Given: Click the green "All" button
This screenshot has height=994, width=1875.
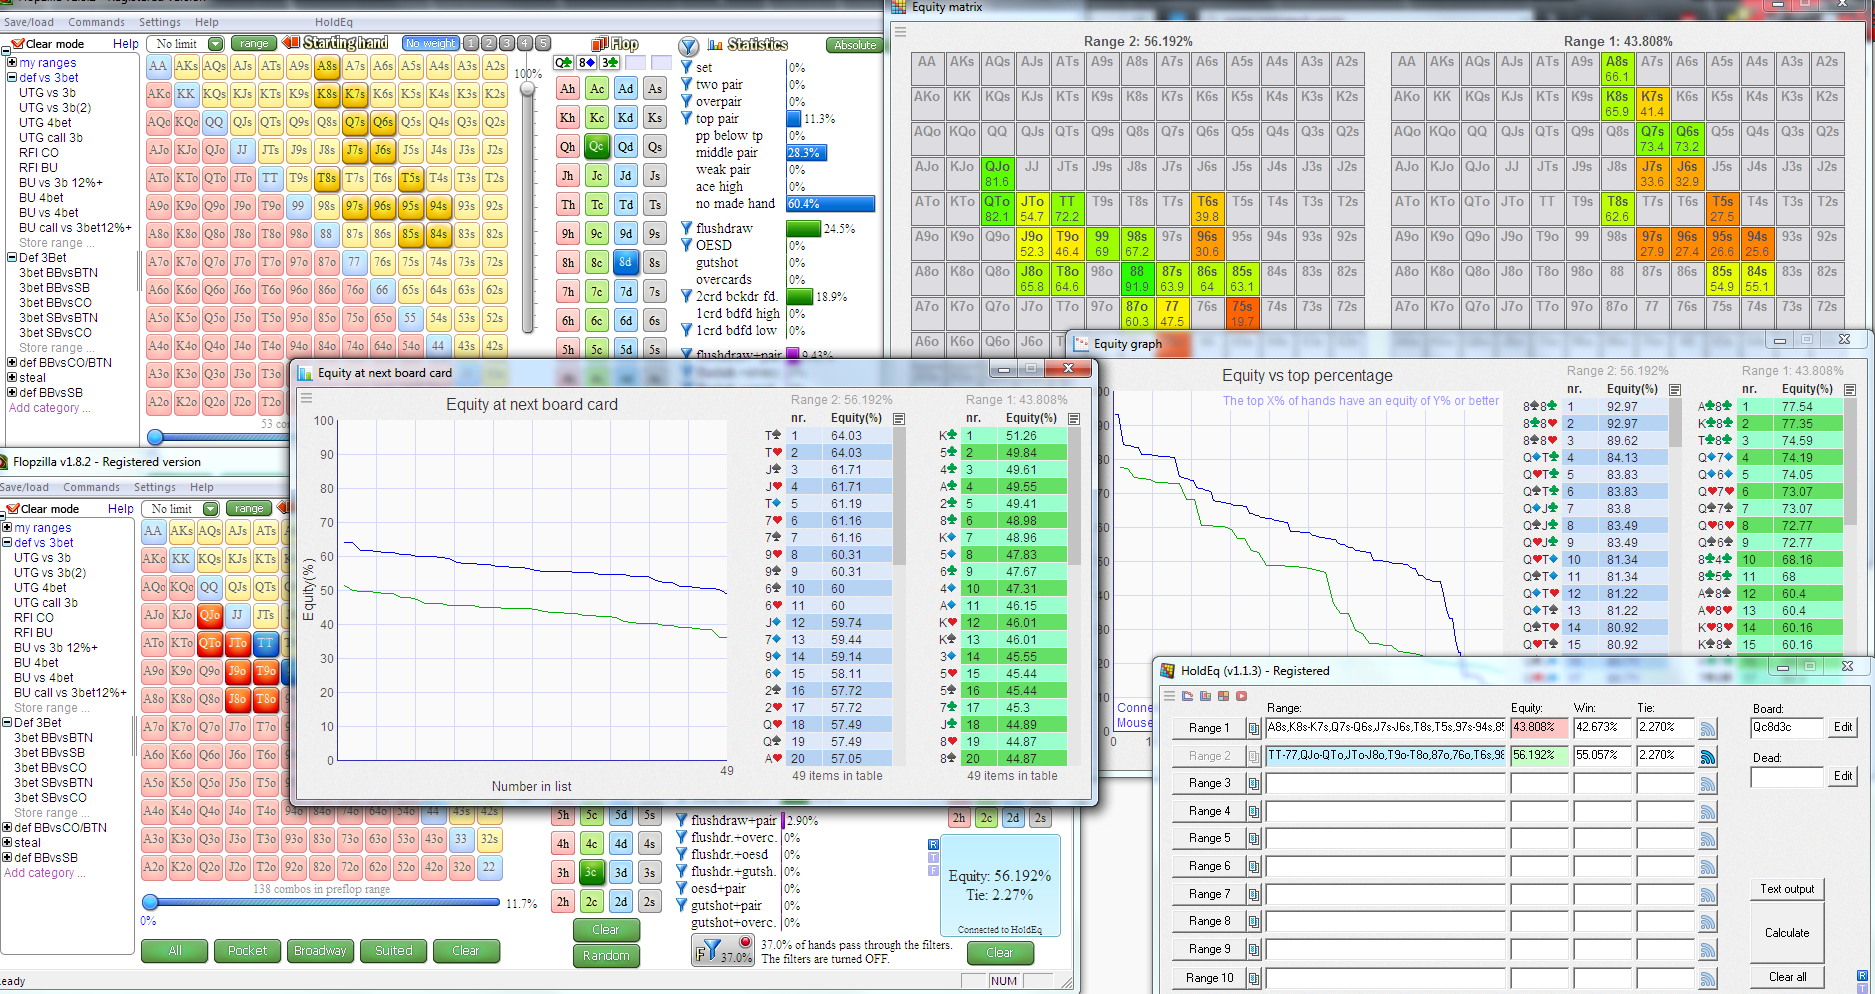Looking at the screenshot, I should (175, 951).
